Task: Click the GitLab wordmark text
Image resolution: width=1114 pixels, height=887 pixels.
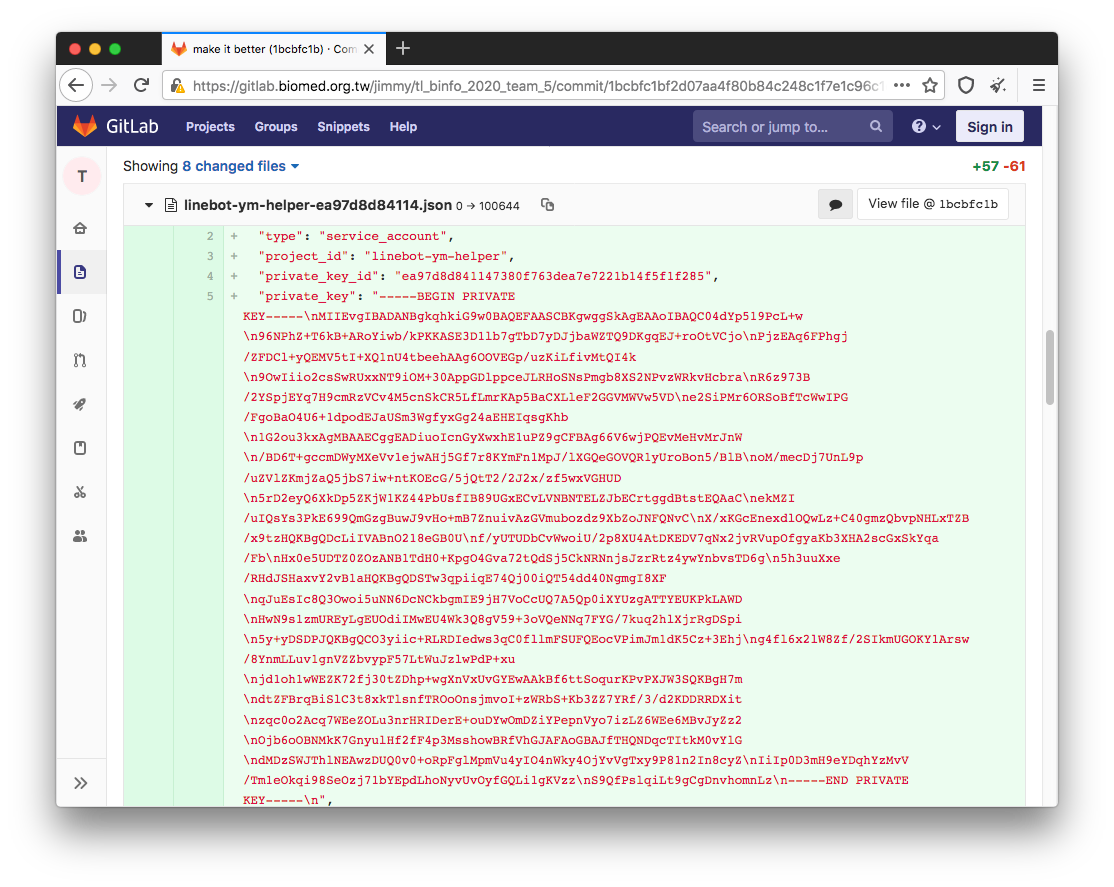Action: point(132,127)
